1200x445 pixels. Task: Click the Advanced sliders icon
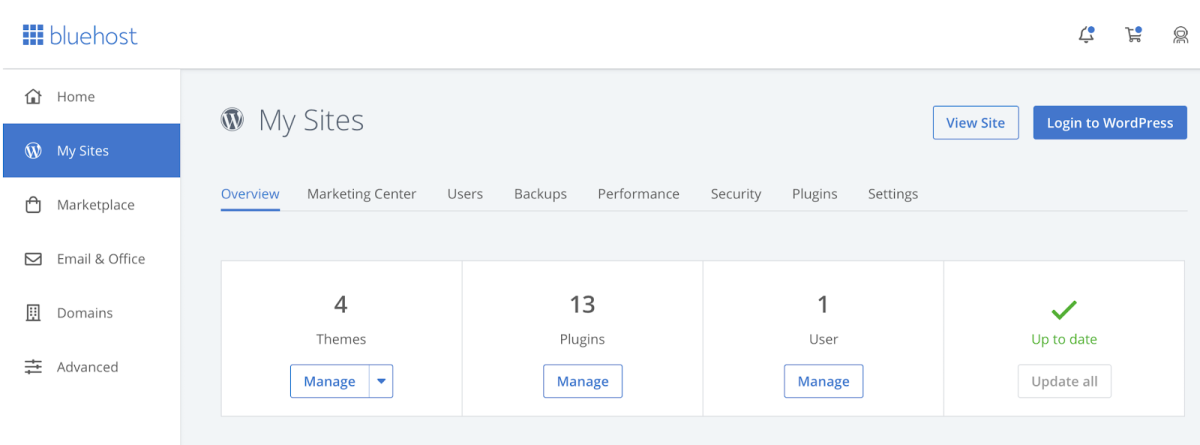point(33,367)
